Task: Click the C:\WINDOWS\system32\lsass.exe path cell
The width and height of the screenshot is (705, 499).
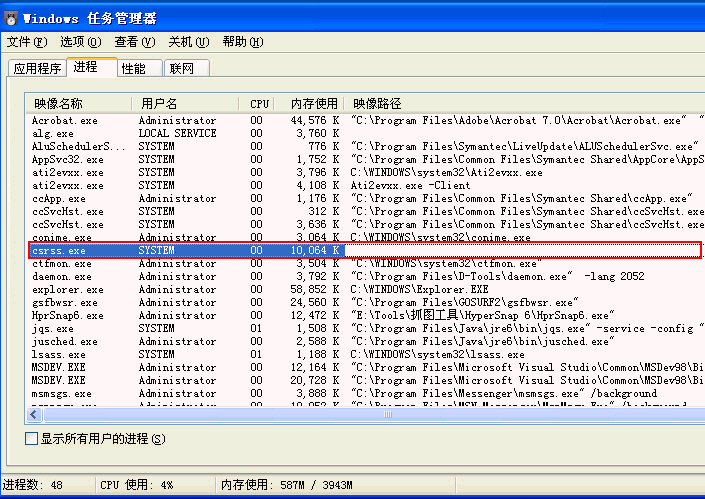Action: coord(437,355)
